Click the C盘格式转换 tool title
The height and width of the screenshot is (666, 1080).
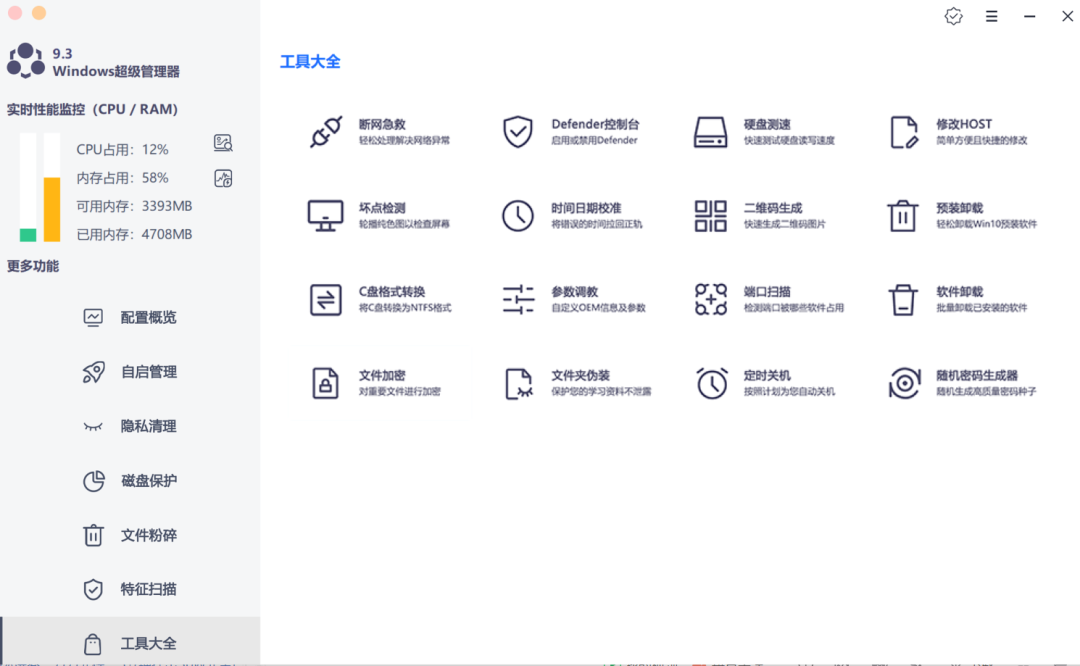[x=392, y=292]
